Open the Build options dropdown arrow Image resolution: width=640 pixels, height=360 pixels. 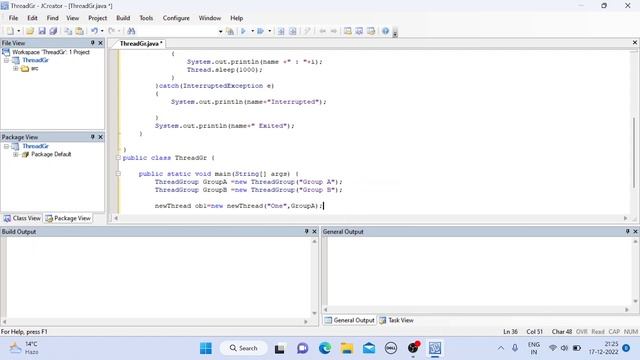(252, 31)
